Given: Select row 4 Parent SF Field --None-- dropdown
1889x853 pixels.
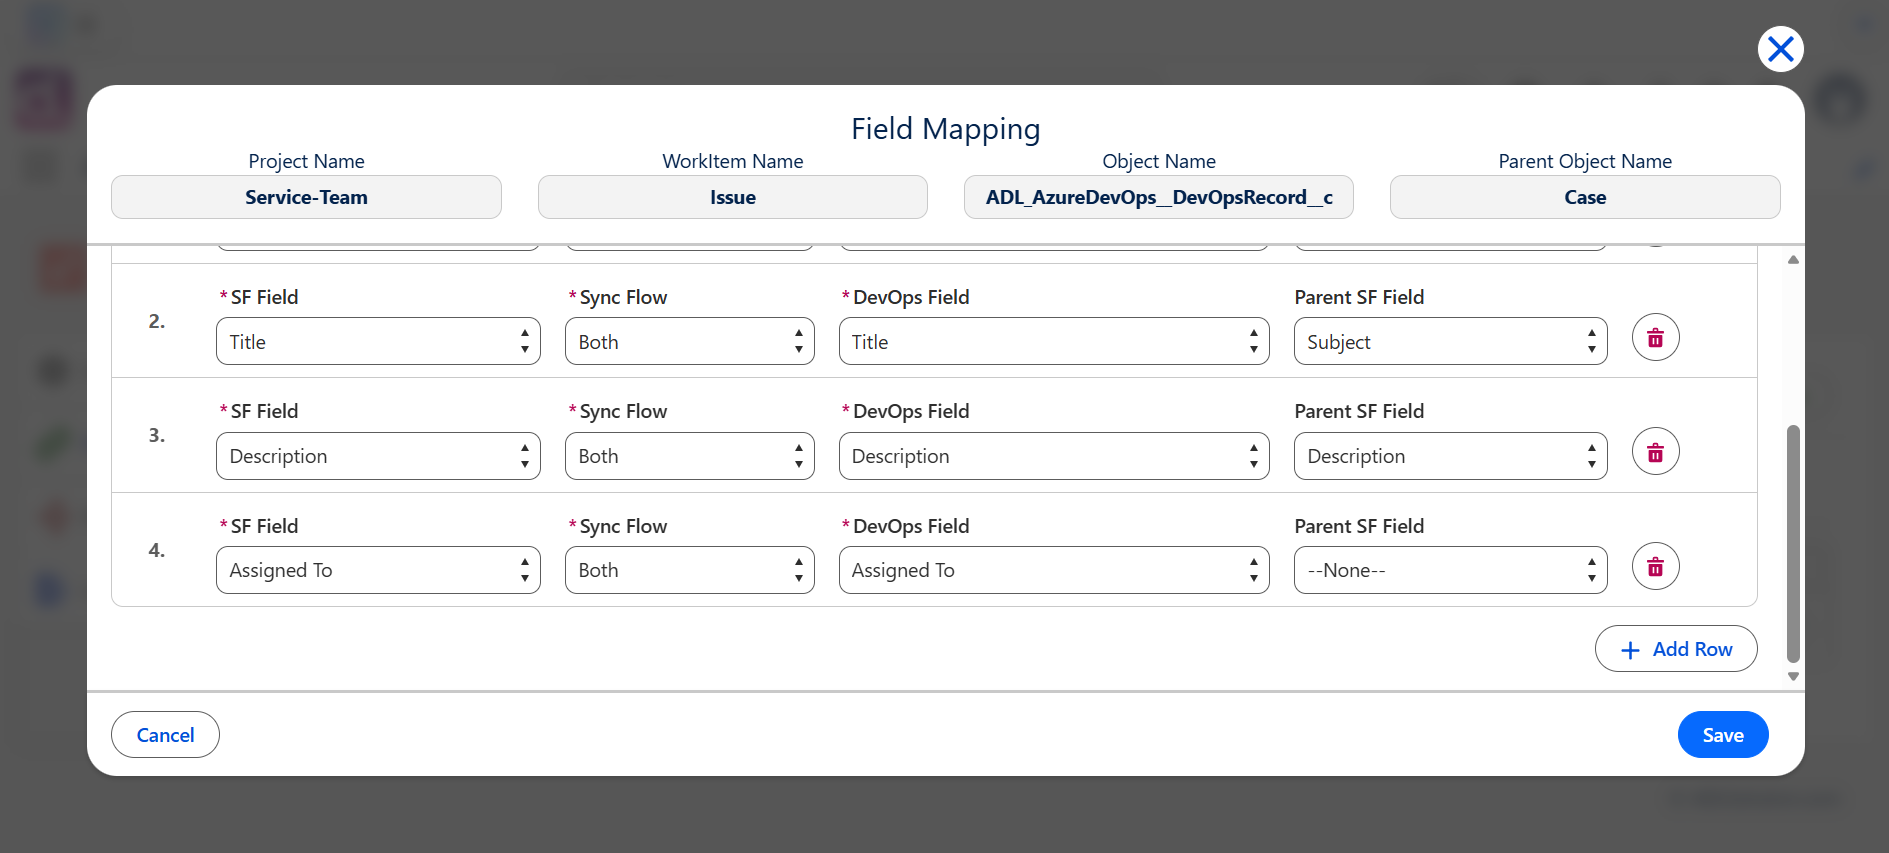Looking at the screenshot, I should coord(1450,570).
